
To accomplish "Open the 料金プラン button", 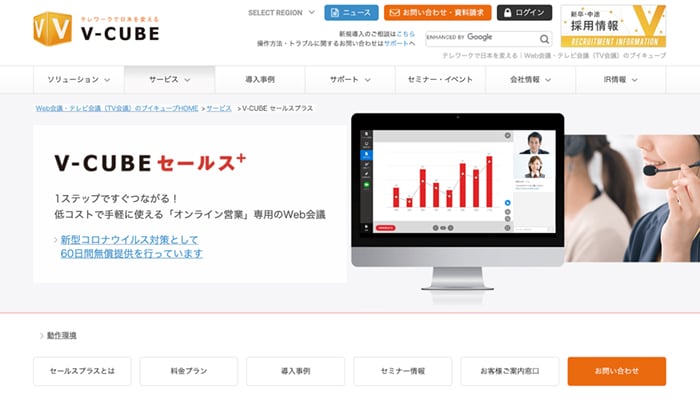I will pos(189,371).
